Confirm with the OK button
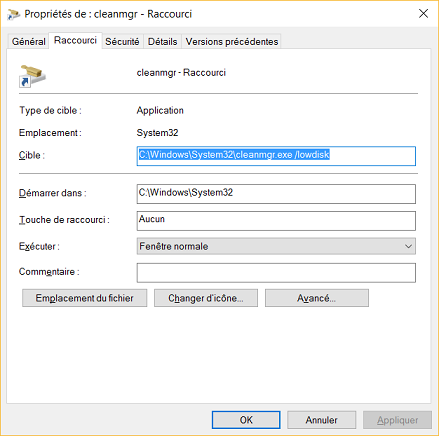The height and width of the screenshot is (436, 439). (x=246, y=420)
